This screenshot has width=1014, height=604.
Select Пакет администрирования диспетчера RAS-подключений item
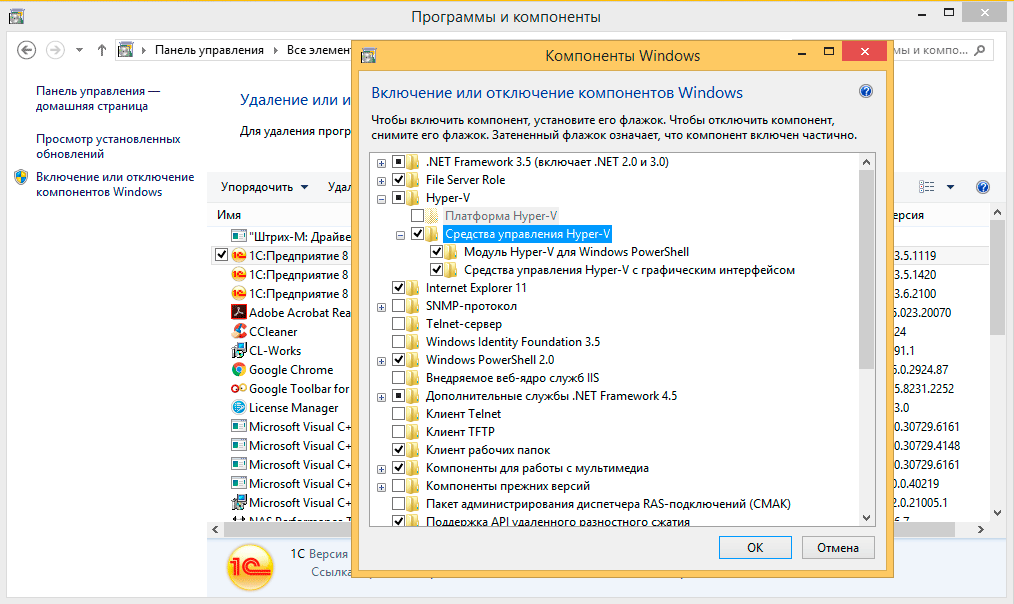(x=608, y=503)
